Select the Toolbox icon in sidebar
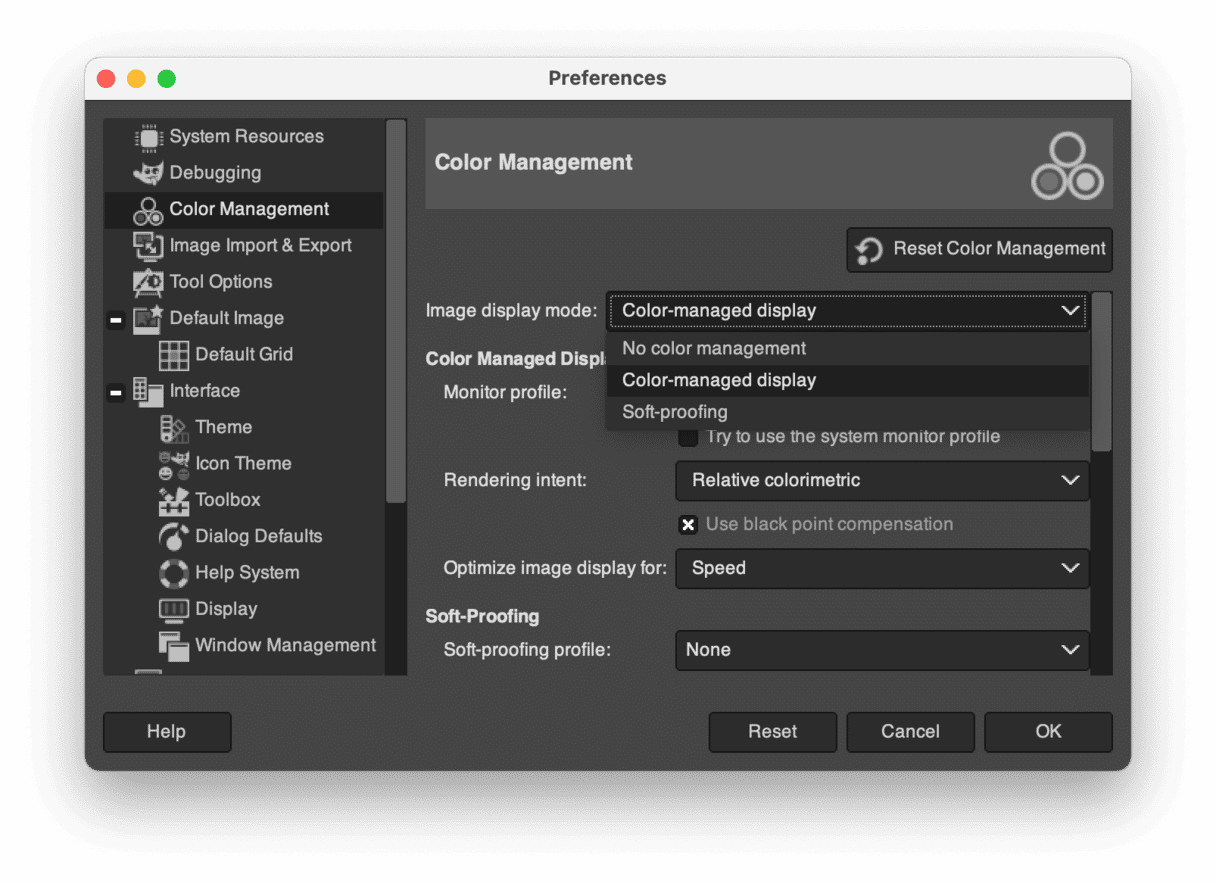The width and height of the screenshot is (1216, 883). [x=174, y=500]
